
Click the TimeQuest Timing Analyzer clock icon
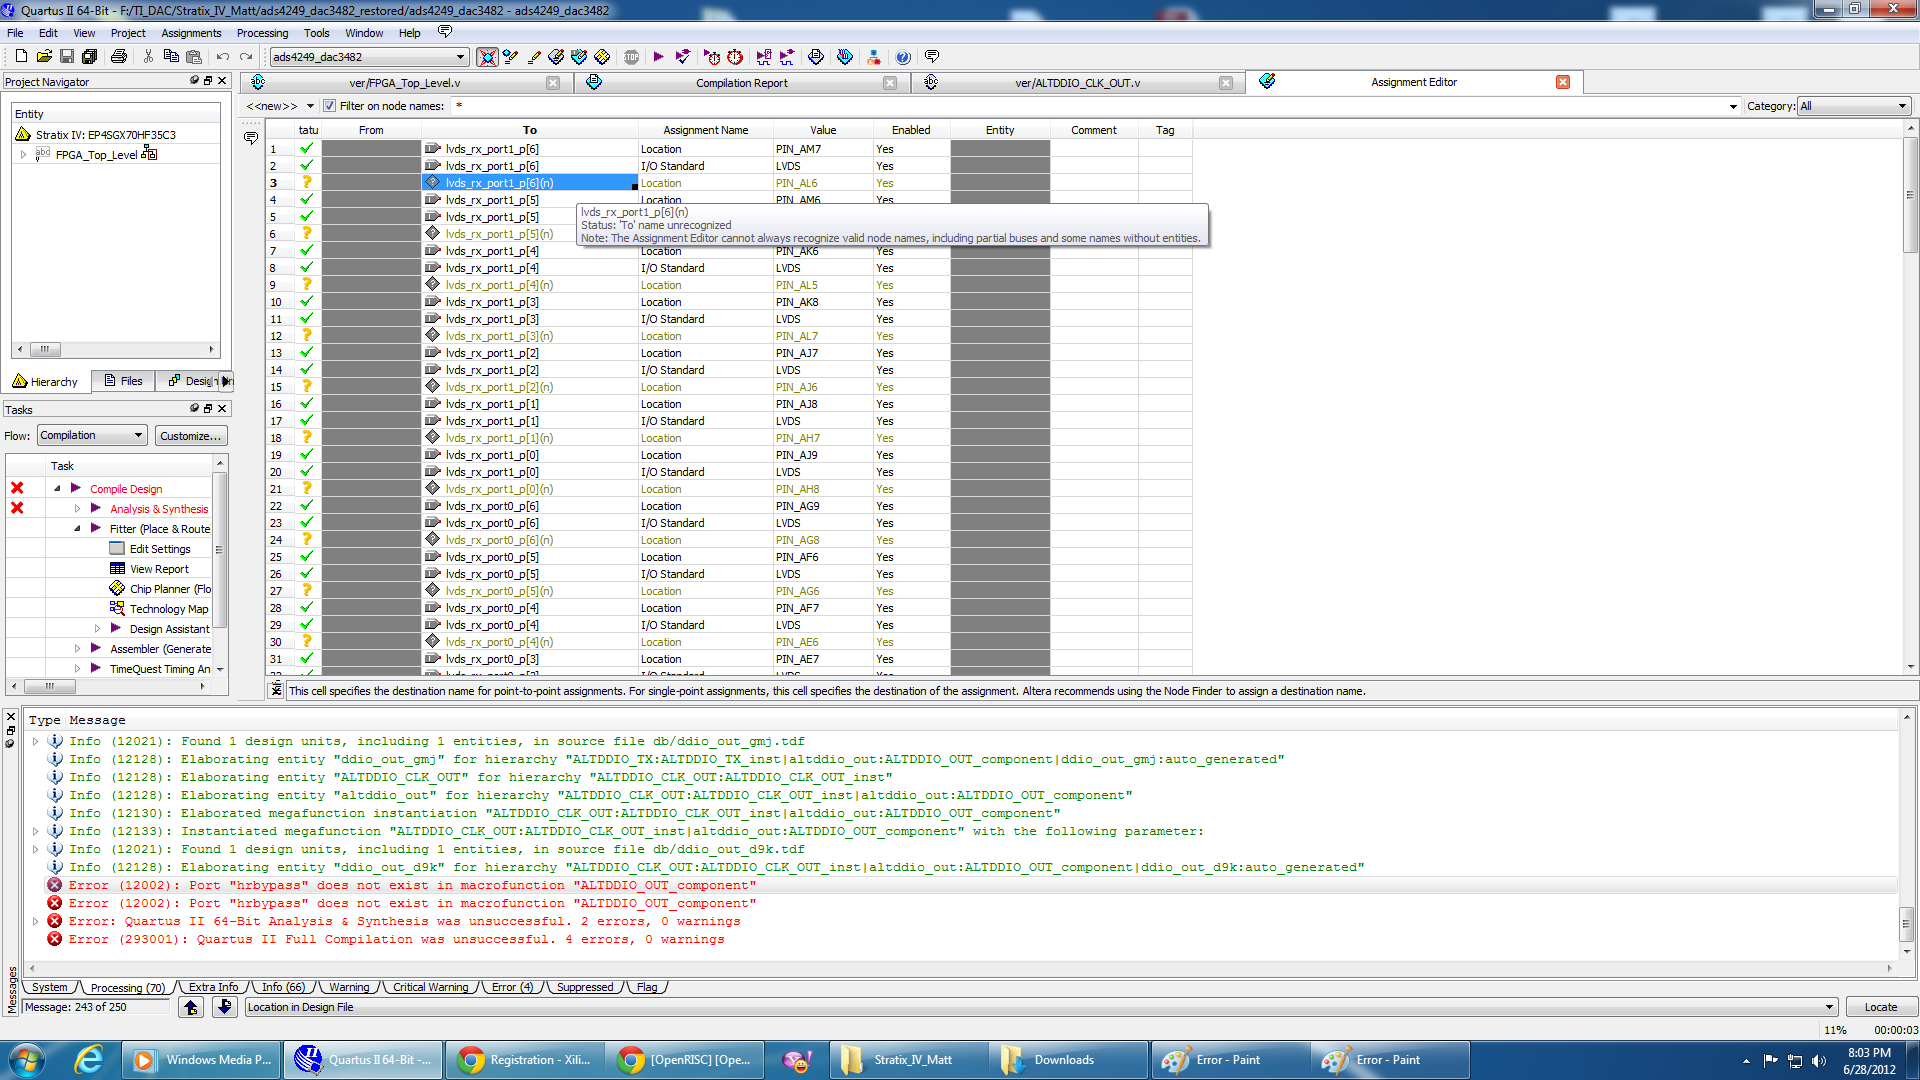click(x=735, y=57)
